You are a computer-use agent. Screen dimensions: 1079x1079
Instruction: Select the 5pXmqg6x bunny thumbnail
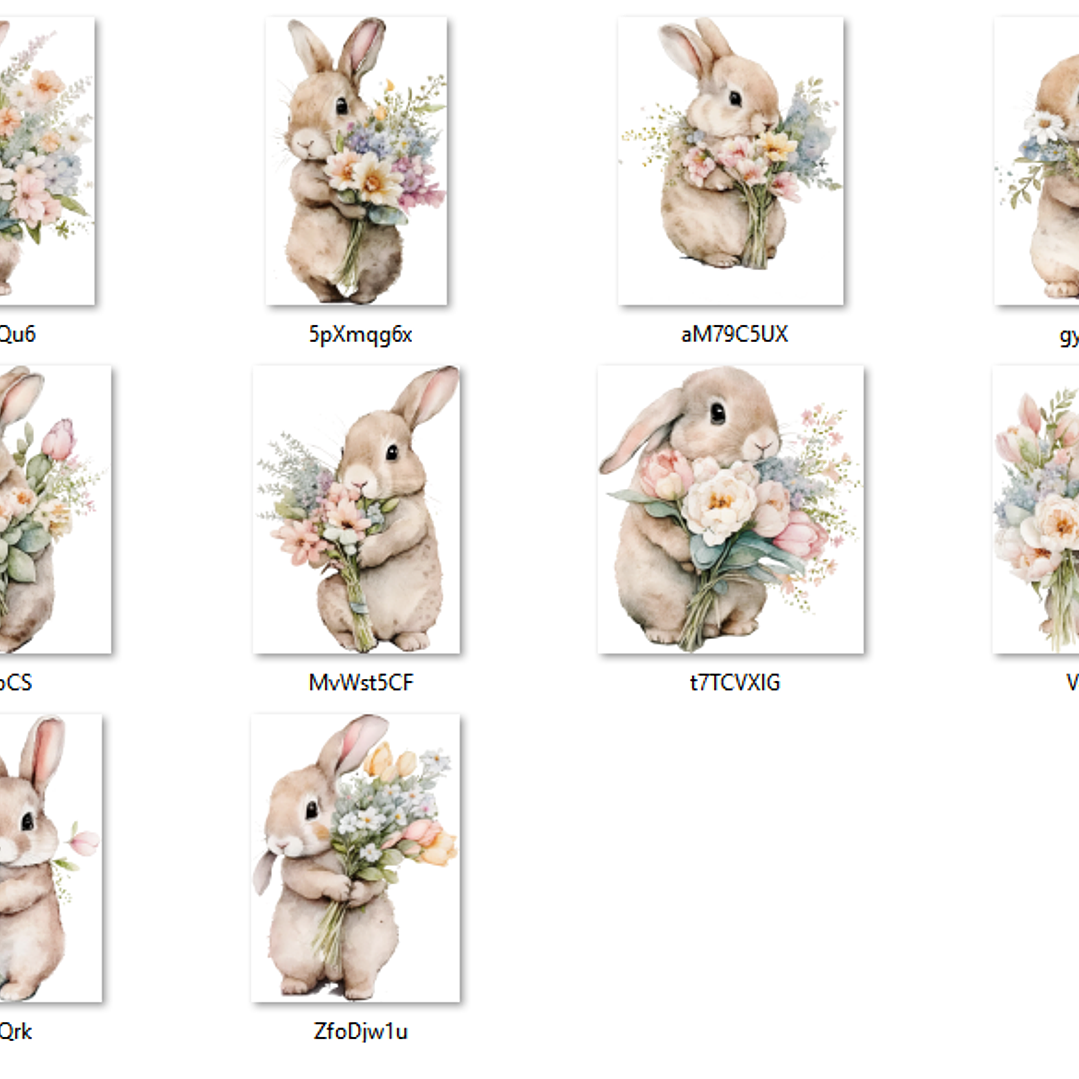point(355,161)
